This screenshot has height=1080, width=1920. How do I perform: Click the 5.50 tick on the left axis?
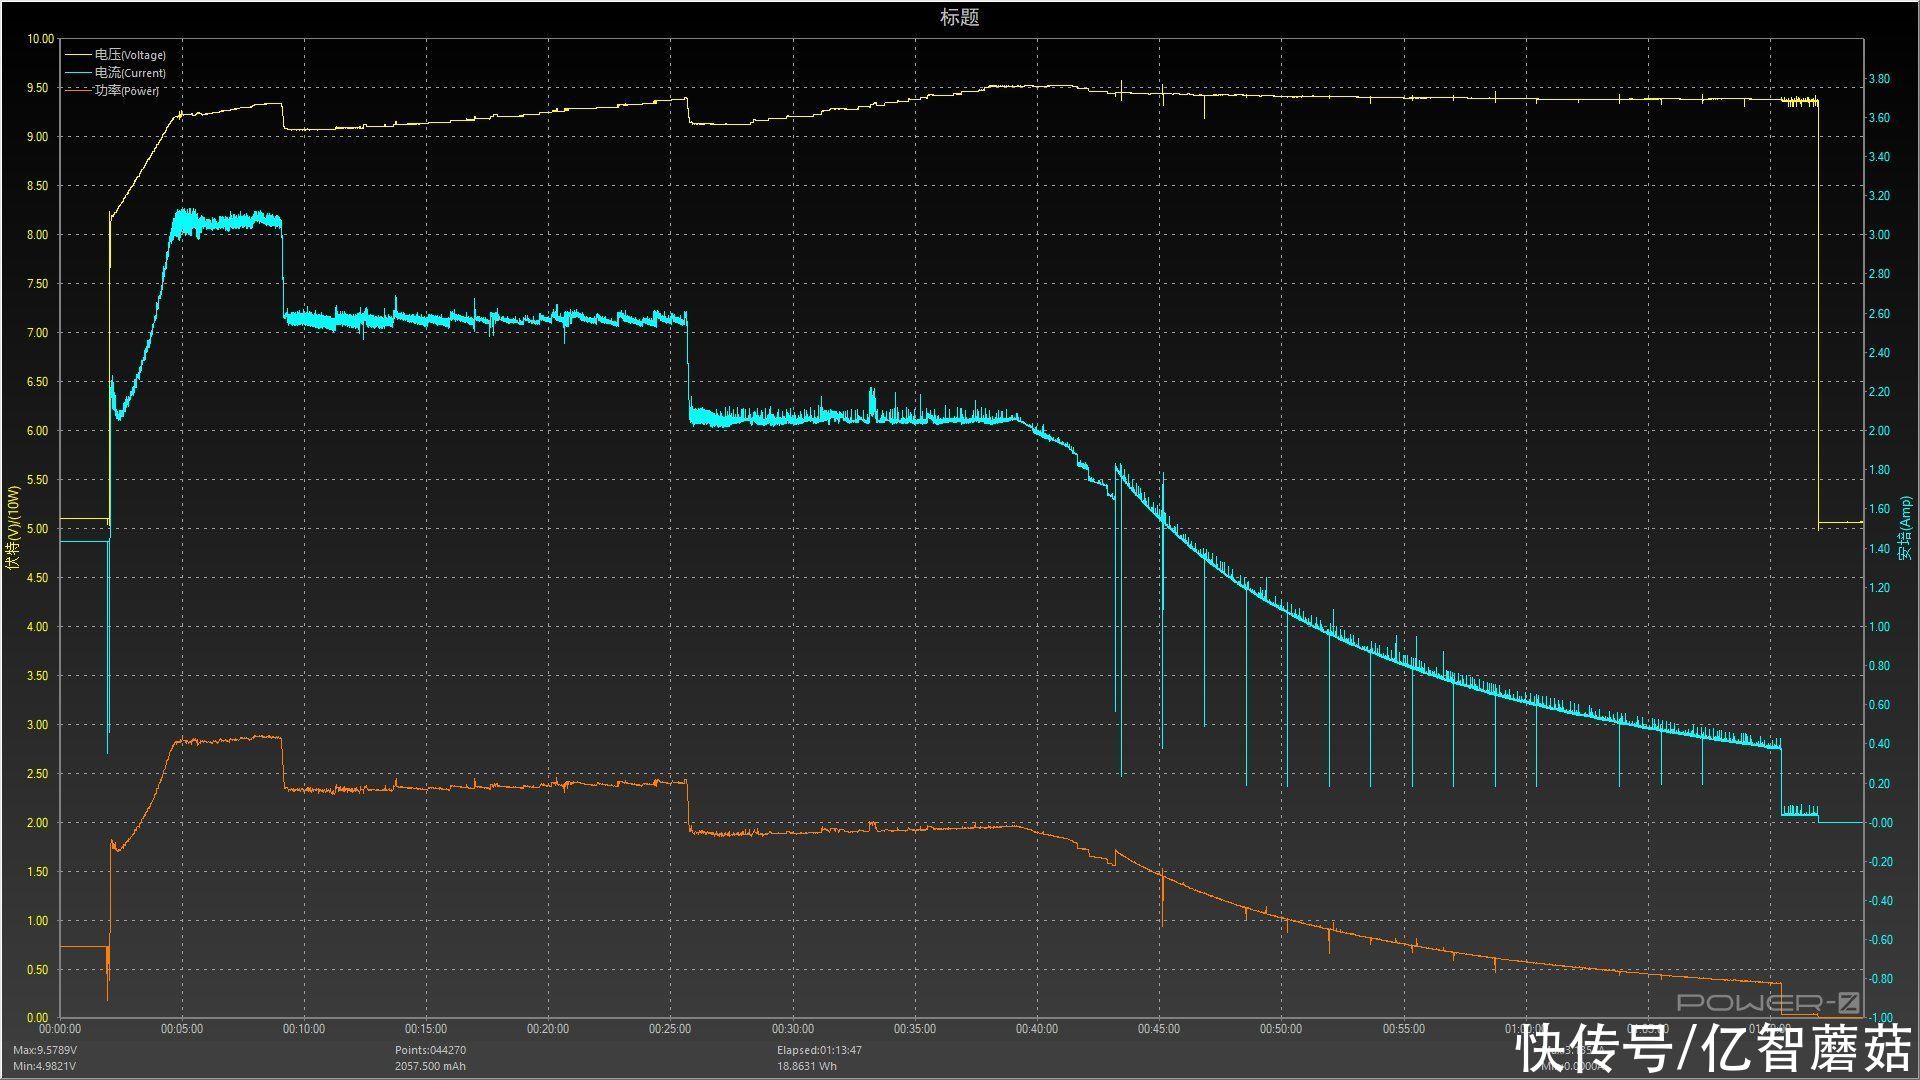37,480
